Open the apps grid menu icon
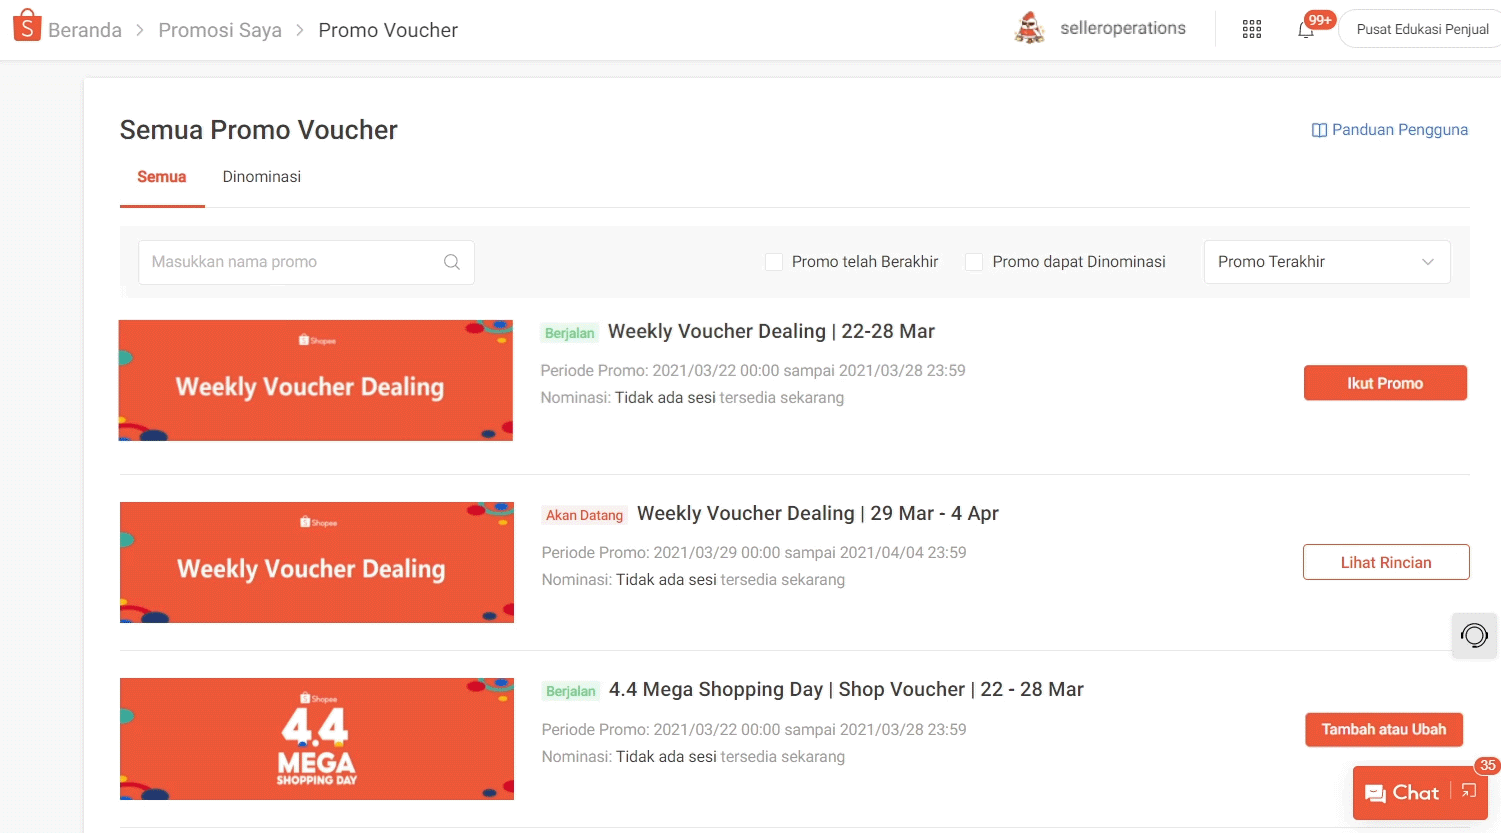This screenshot has height=833, width=1501. [1251, 30]
